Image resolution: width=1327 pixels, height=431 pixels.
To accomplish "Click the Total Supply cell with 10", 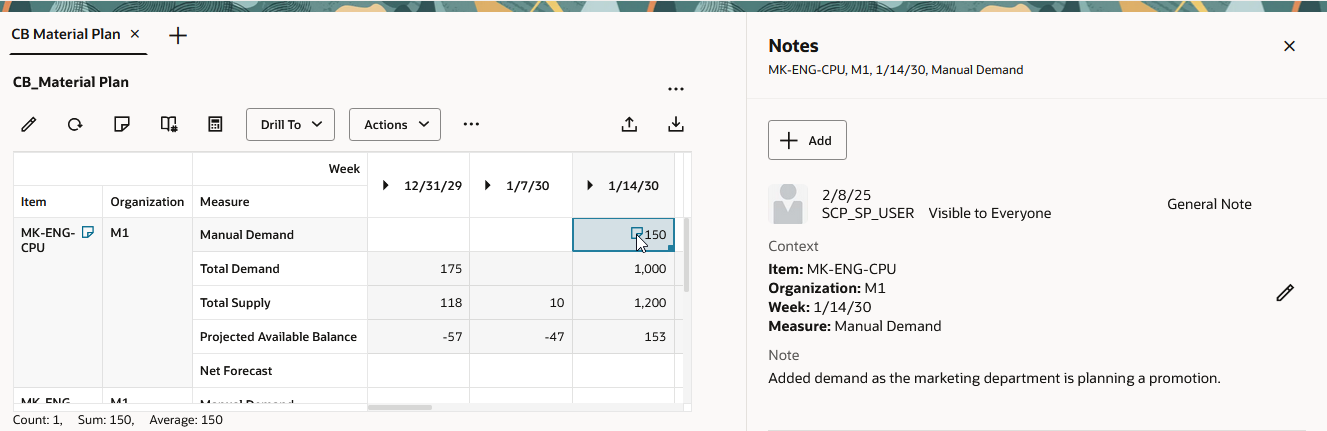I will 521,303.
